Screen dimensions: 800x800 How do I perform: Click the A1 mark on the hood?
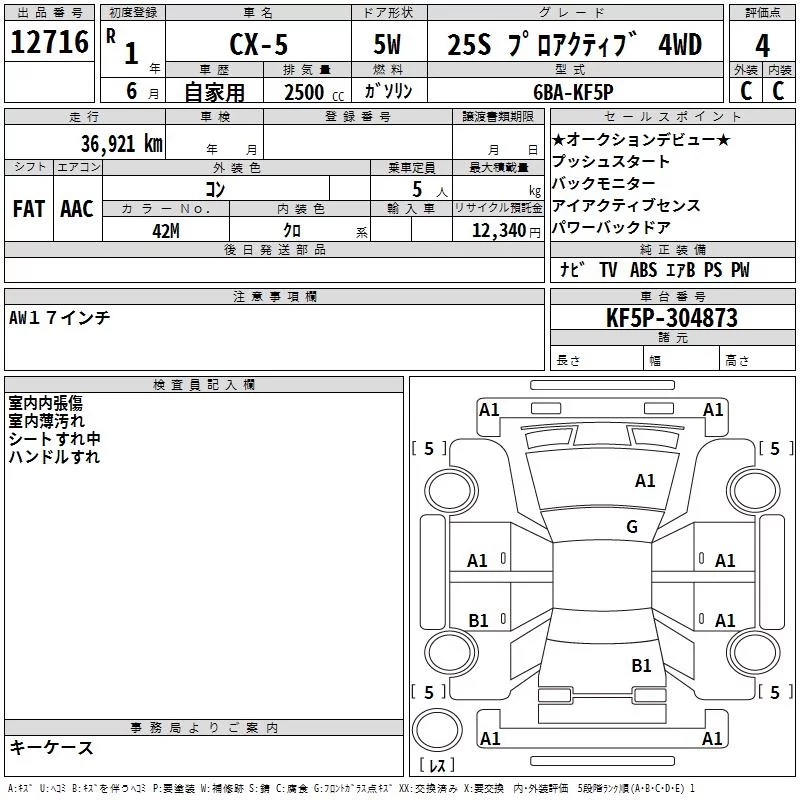coord(645,480)
